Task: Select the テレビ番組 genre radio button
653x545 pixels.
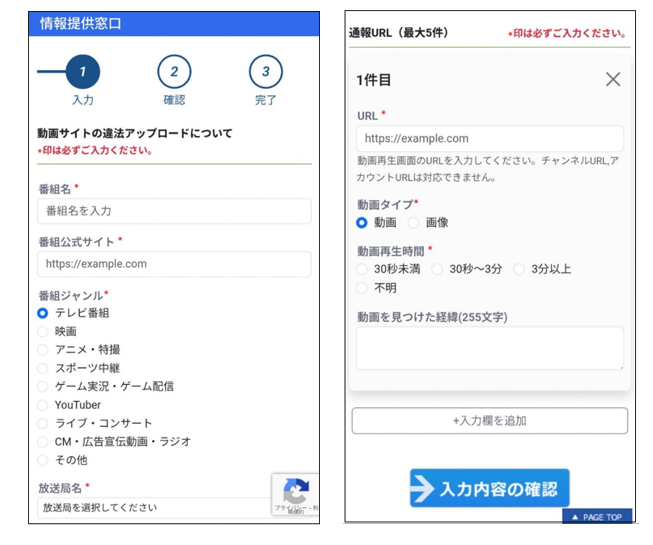Action: click(x=43, y=313)
